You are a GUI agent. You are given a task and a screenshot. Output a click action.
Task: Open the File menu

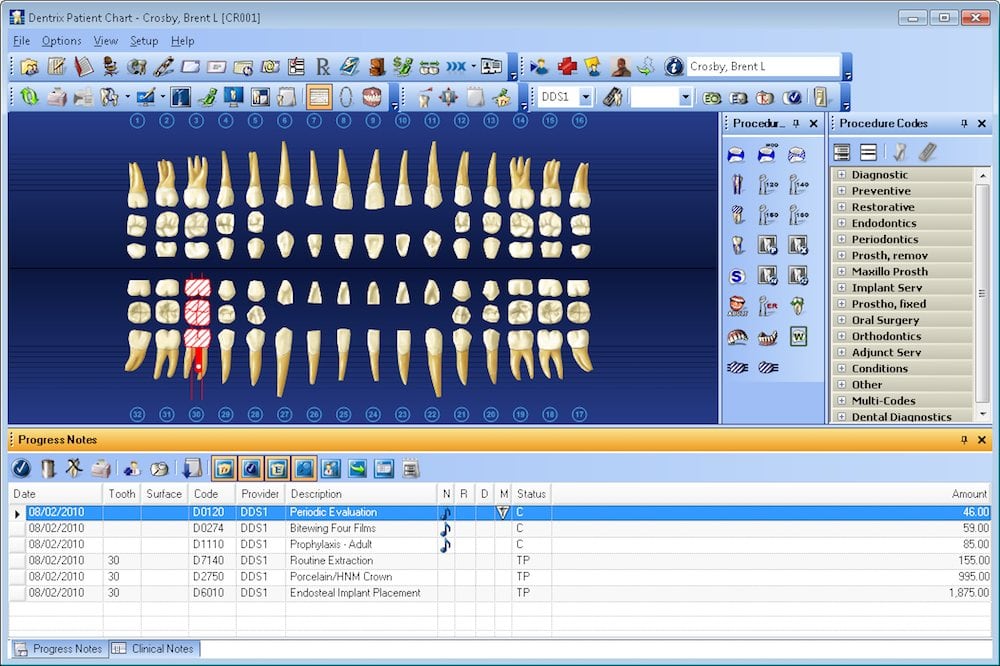[22, 41]
